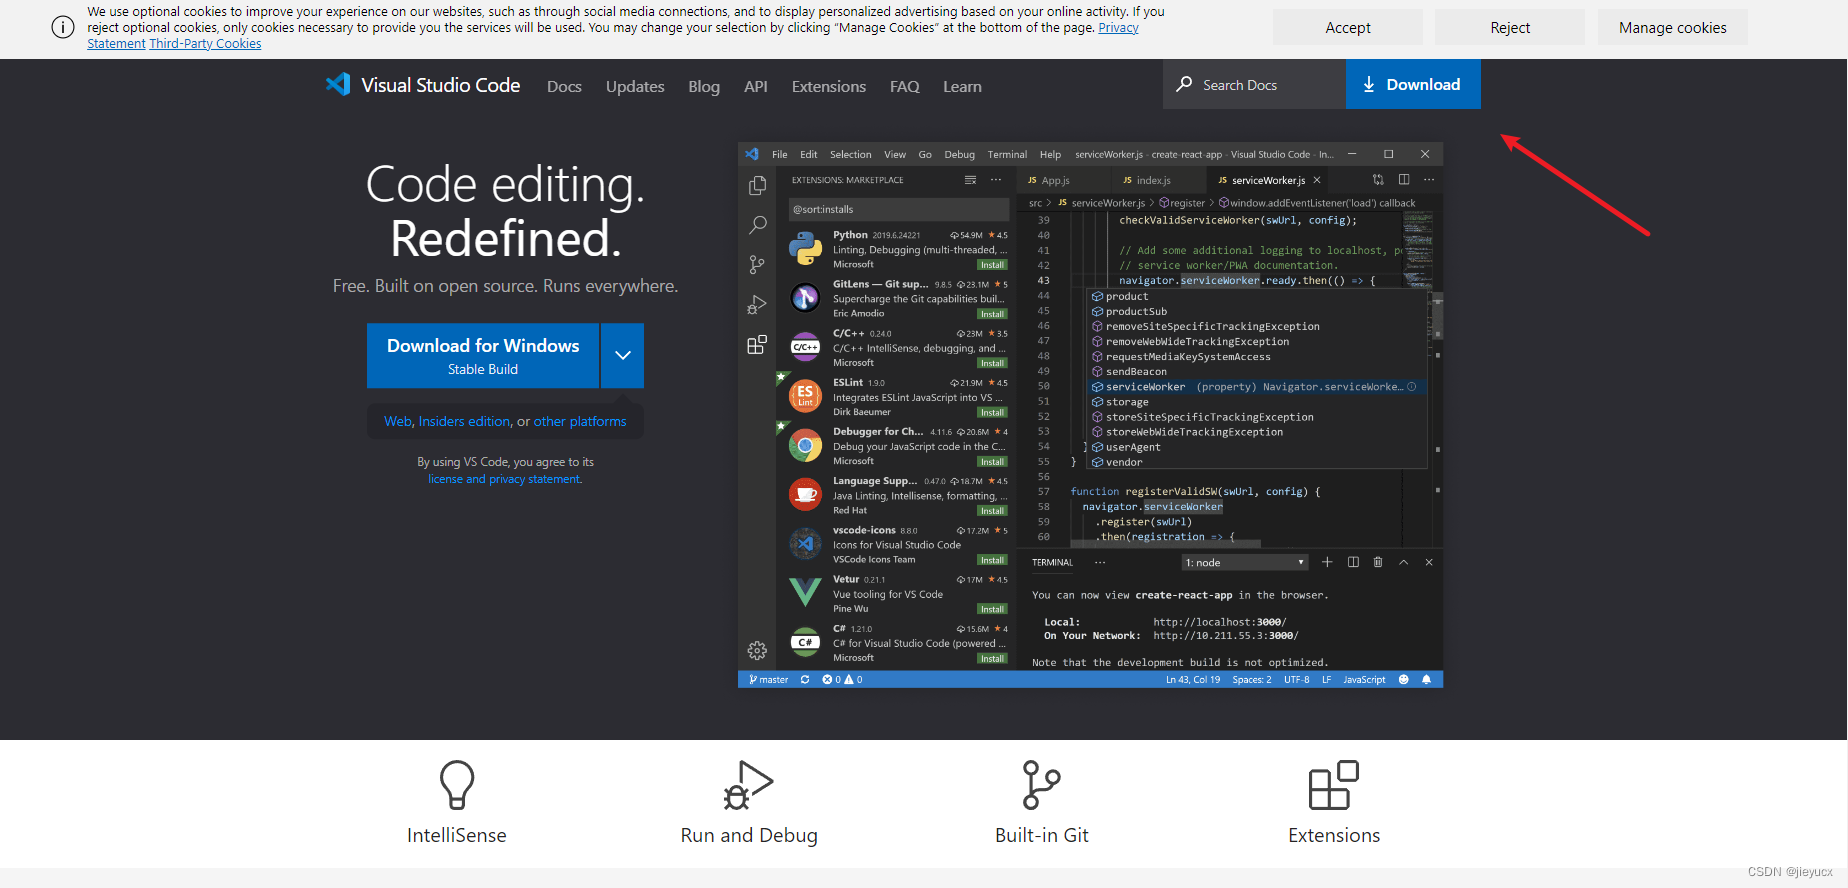This screenshot has width=1848, height=888.
Task: Open the '1: node' terminal dropdown
Action: [1245, 563]
